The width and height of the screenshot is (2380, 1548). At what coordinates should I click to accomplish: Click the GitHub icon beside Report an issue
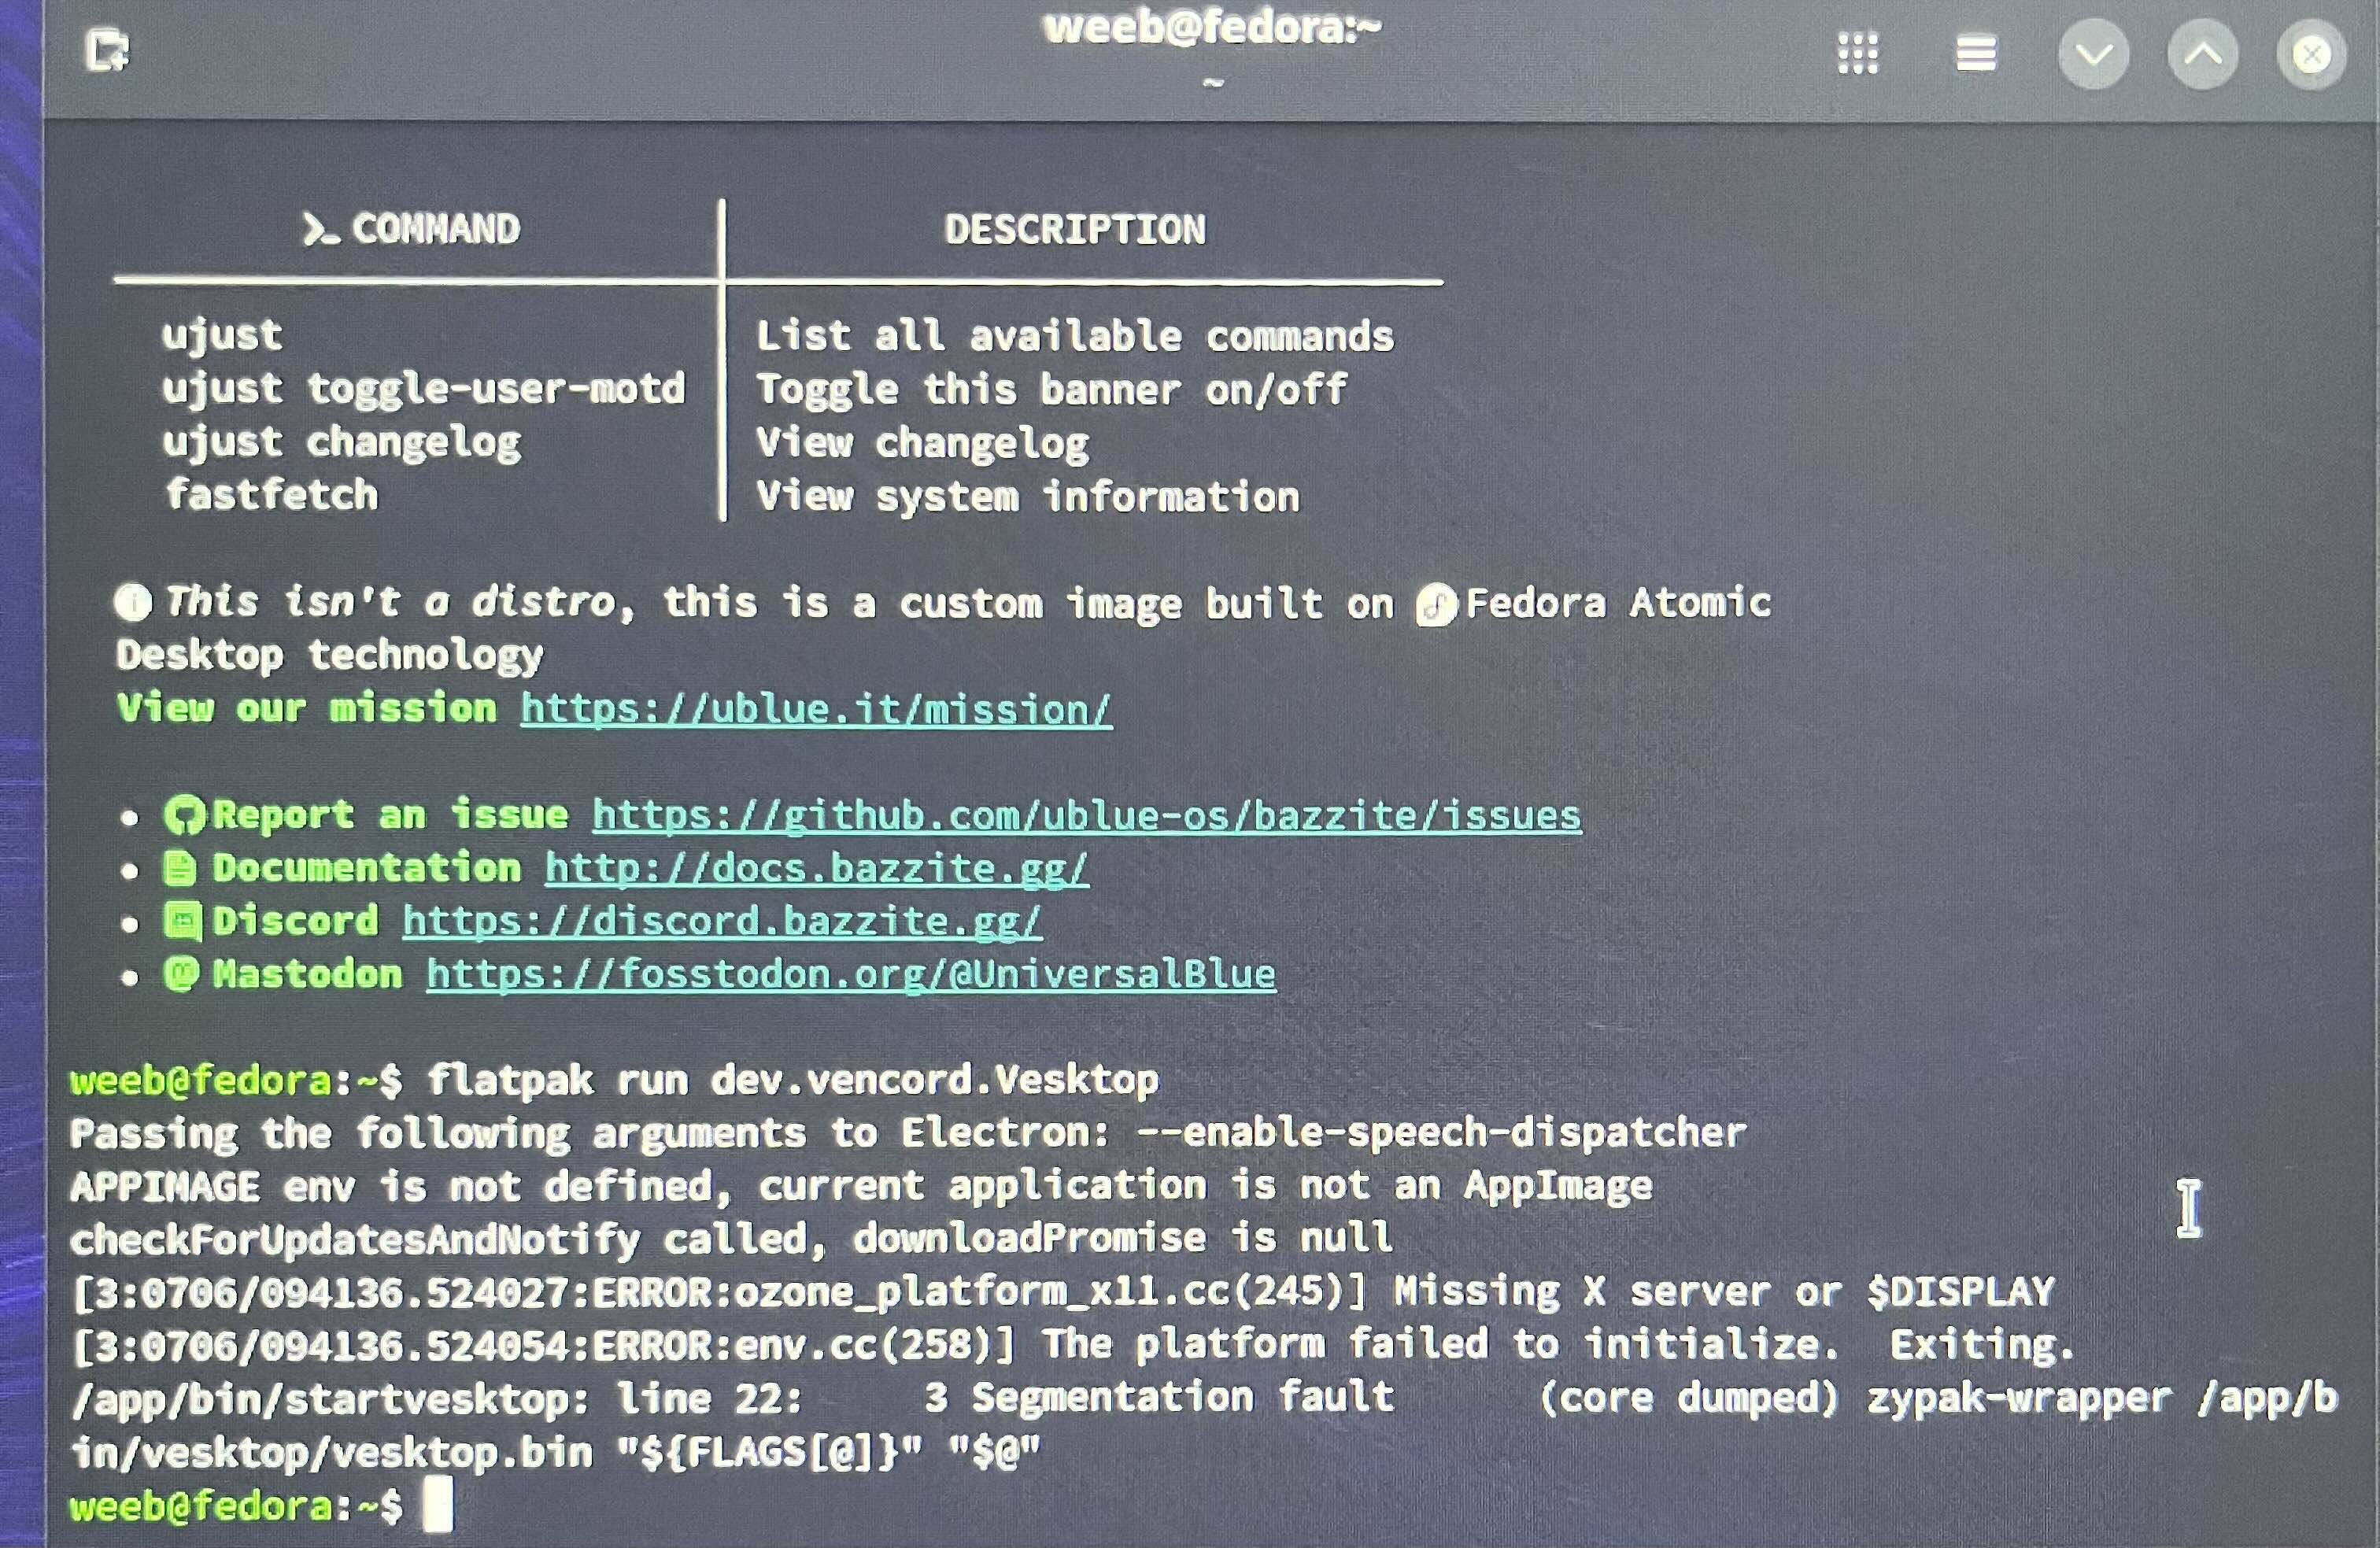(x=184, y=815)
